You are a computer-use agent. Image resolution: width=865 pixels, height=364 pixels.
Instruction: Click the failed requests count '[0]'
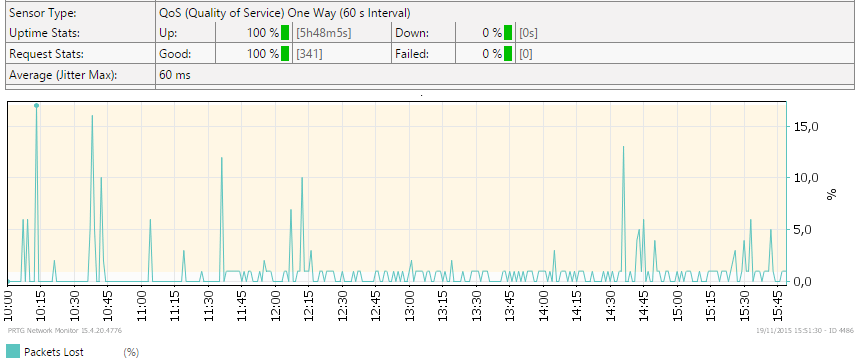(x=526, y=54)
